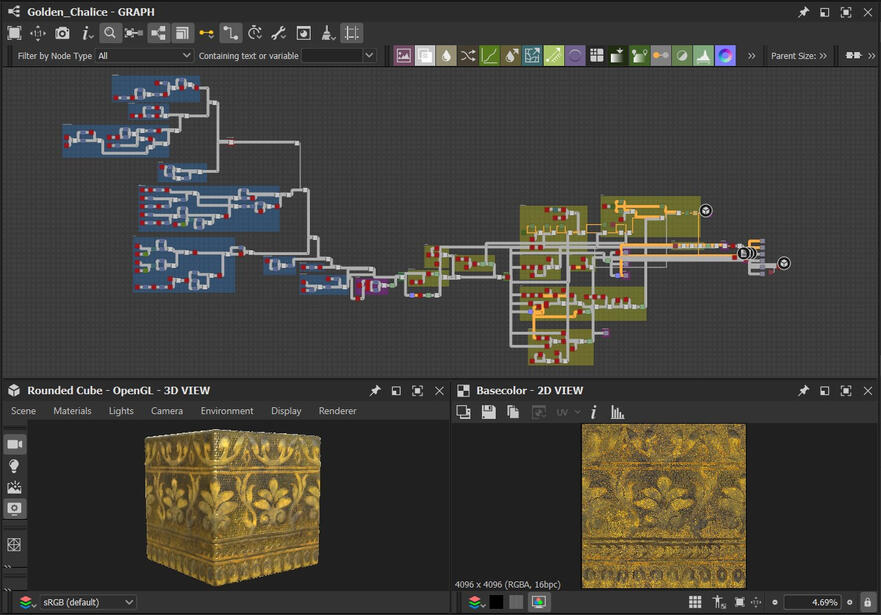Toggle the lock icon in 2D view footer
881x615 pixels.
(867, 602)
